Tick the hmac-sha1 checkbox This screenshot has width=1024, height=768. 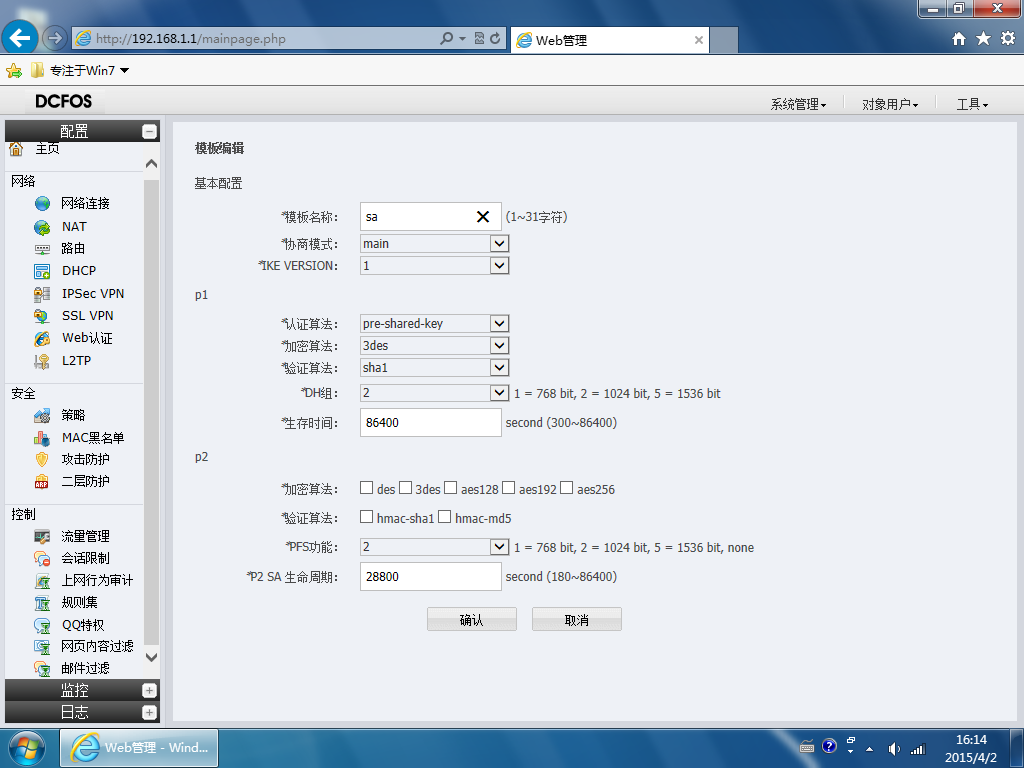[367, 517]
